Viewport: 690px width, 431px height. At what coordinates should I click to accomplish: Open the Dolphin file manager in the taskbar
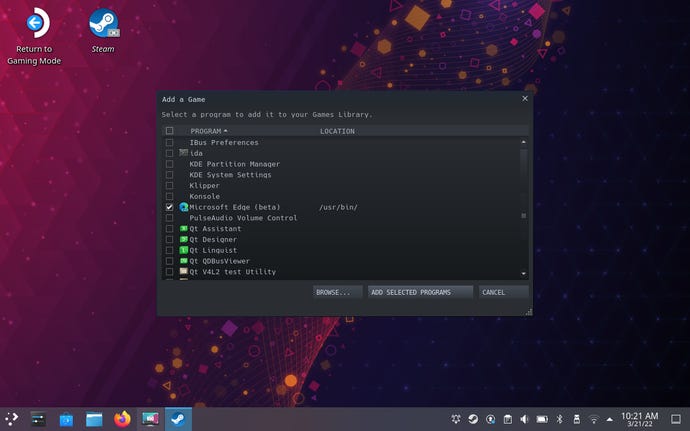click(94, 419)
